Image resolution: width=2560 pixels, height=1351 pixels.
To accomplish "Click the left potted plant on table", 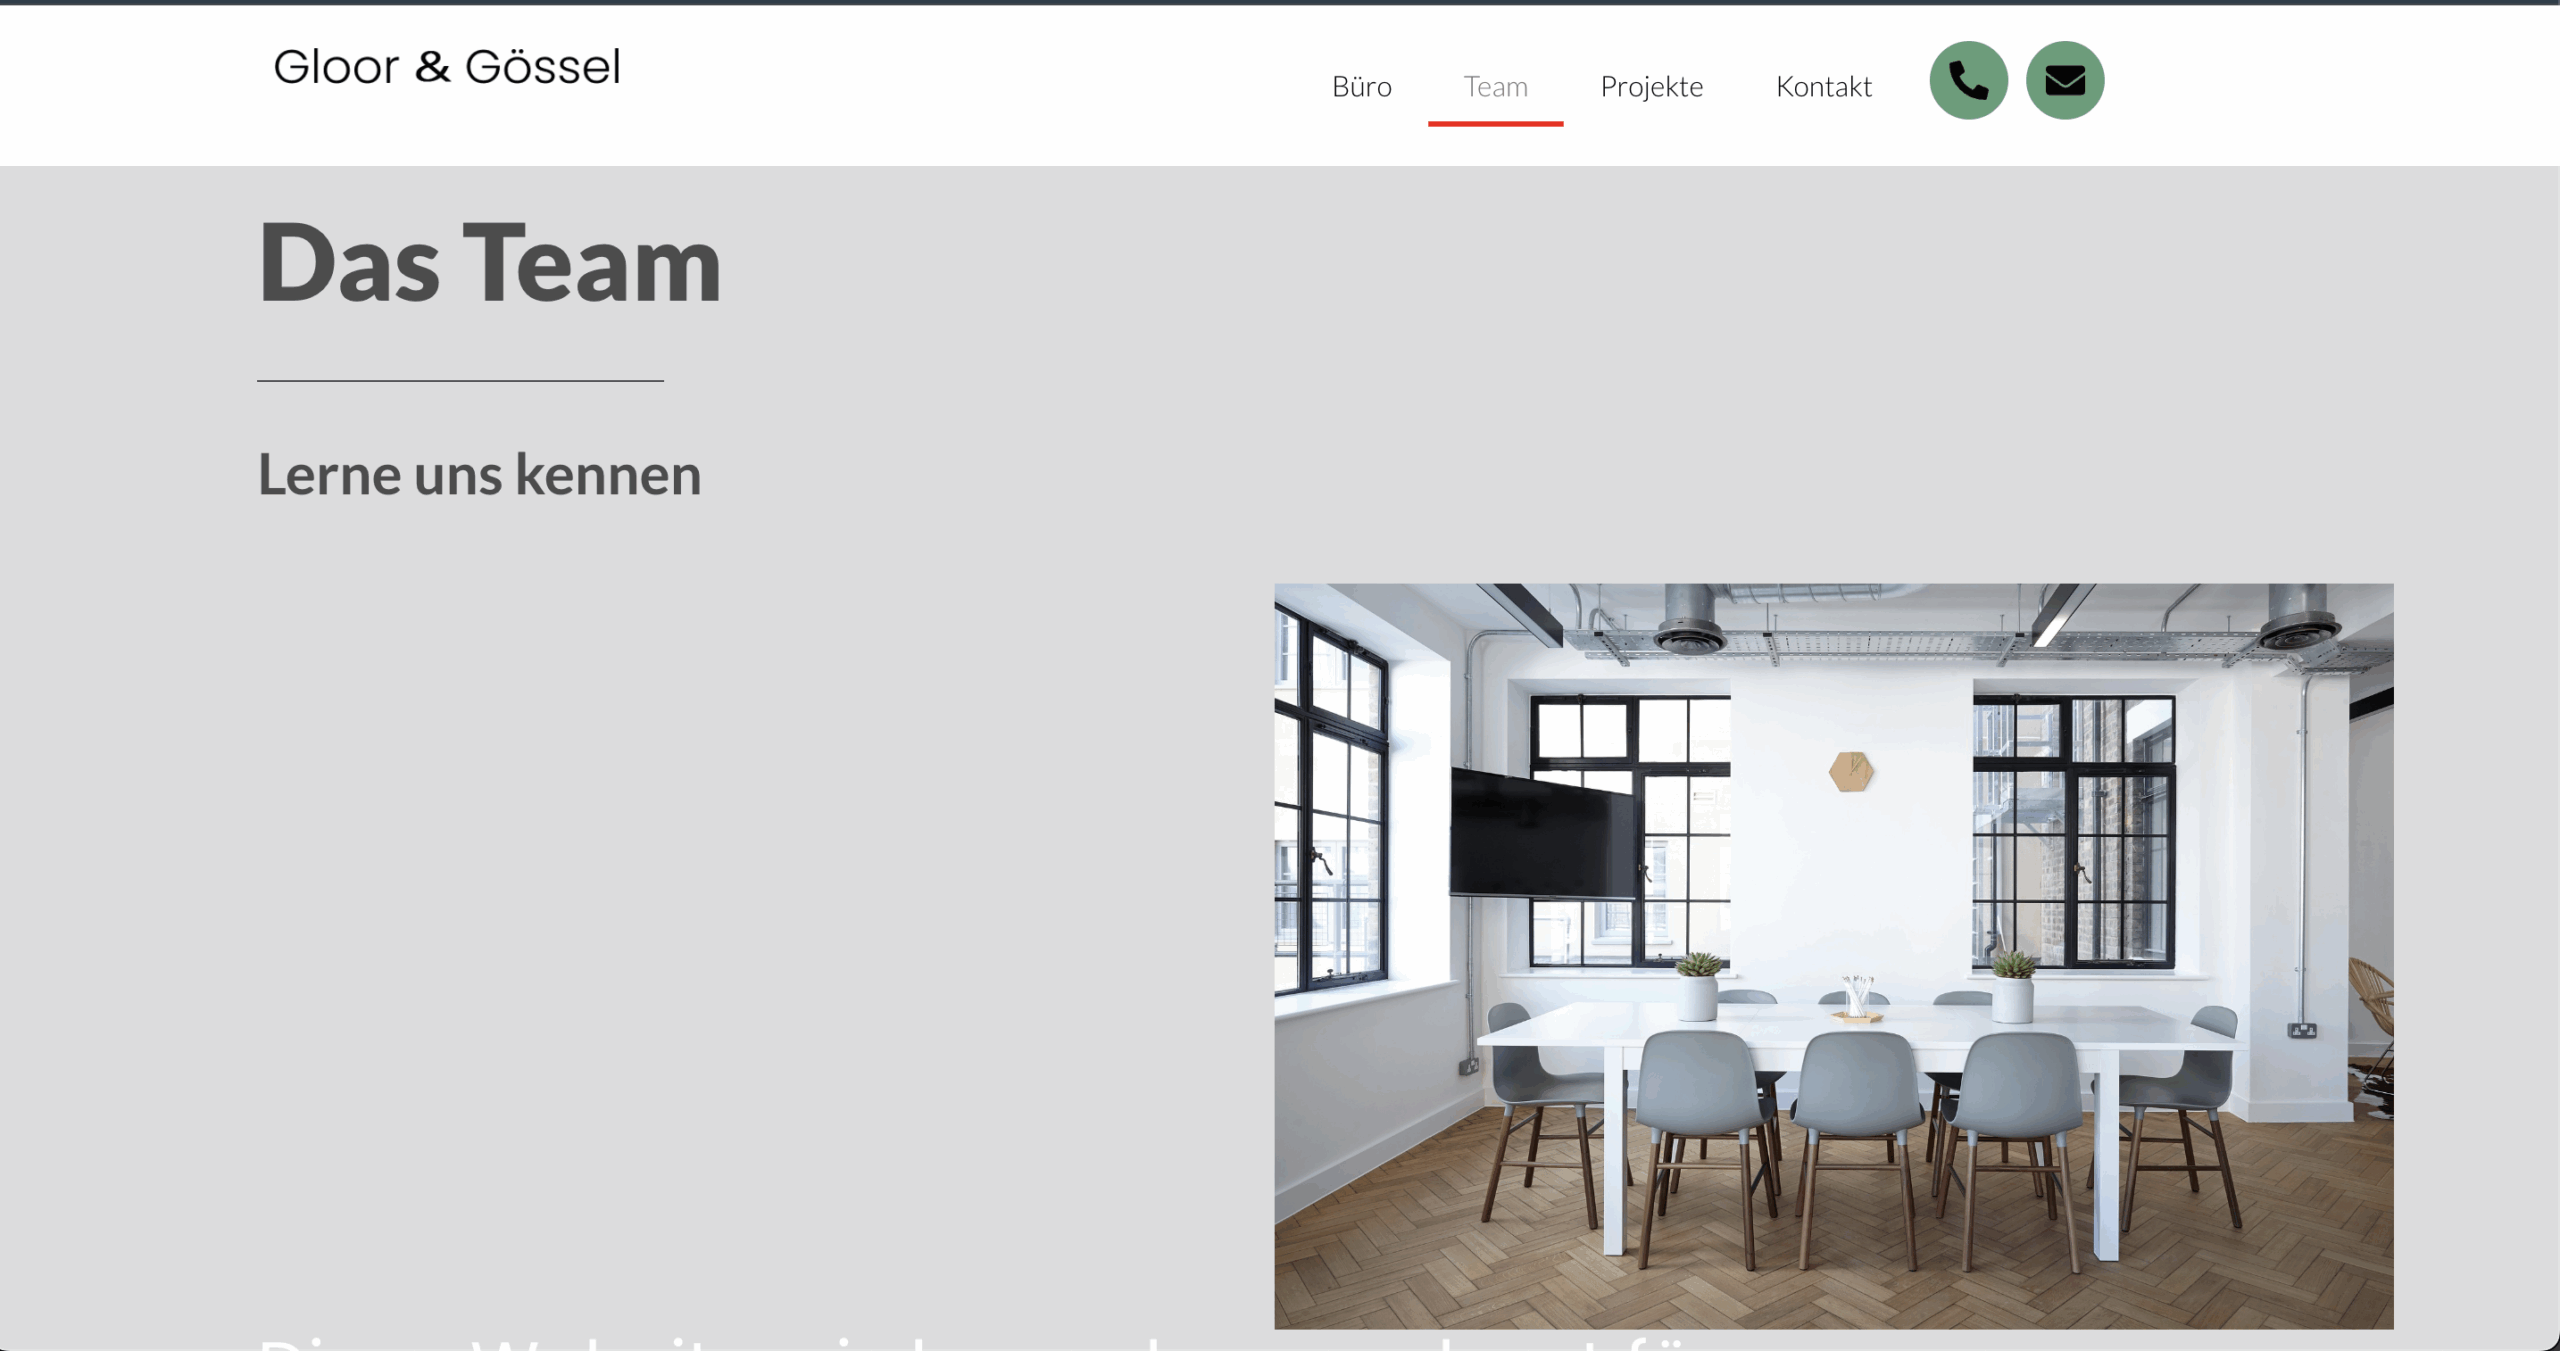I will (x=1698, y=986).
